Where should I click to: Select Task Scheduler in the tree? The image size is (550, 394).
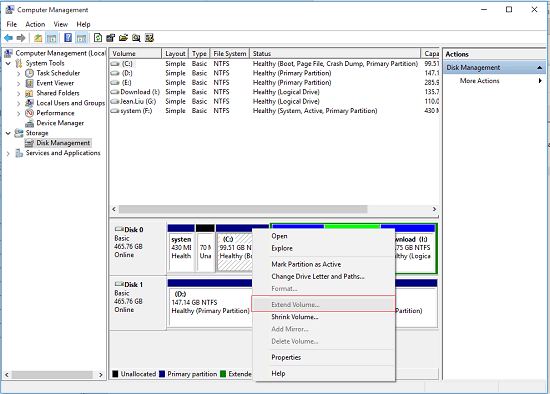58,73
